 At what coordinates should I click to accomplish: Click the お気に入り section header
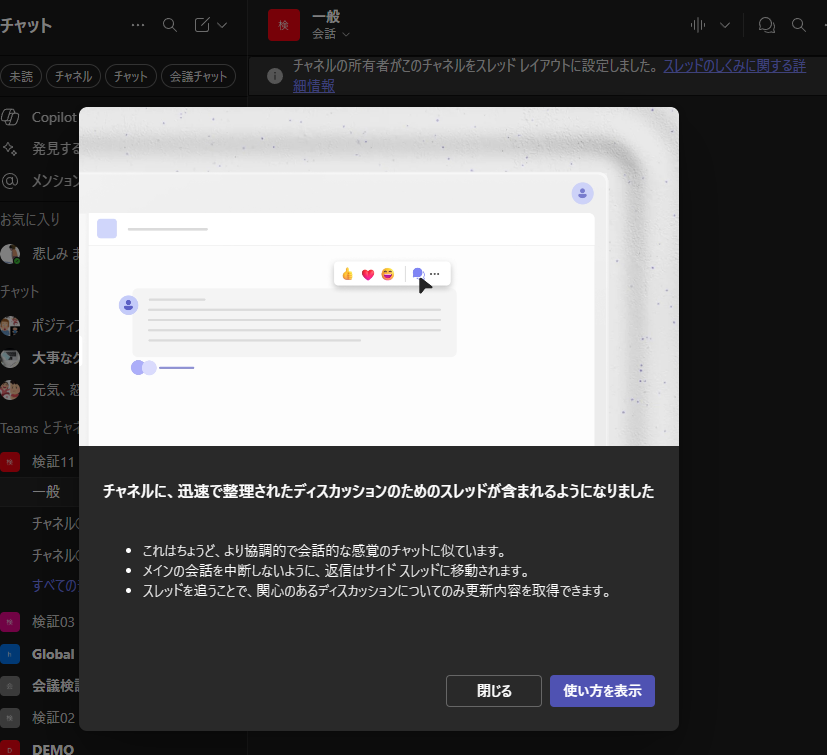pyautogui.click(x=30, y=219)
